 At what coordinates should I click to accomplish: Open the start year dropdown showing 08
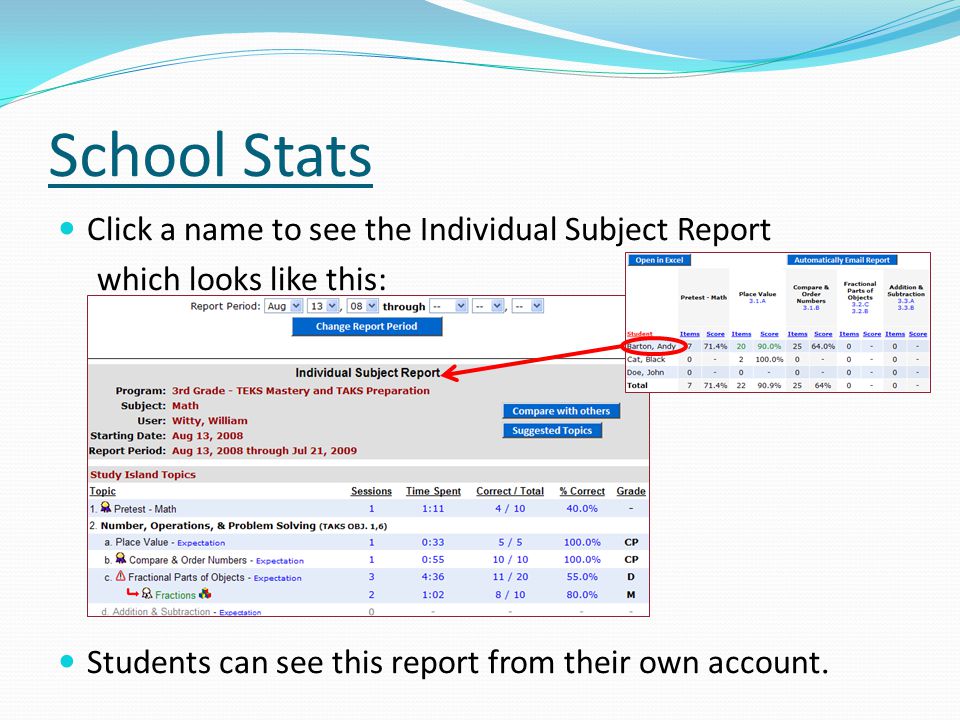pyautogui.click(x=362, y=306)
